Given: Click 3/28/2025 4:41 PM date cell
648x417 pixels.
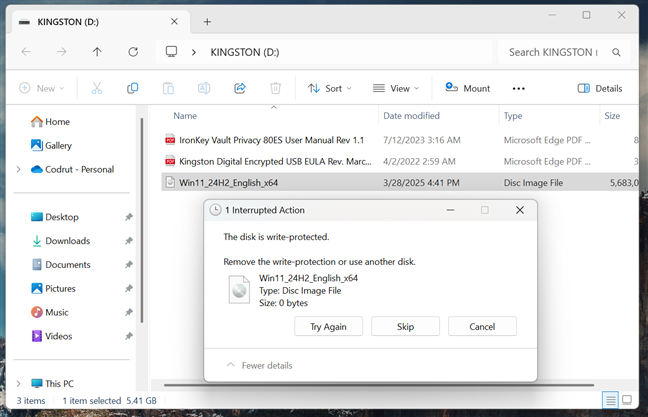Looking at the screenshot, I should tap(421, 183).
